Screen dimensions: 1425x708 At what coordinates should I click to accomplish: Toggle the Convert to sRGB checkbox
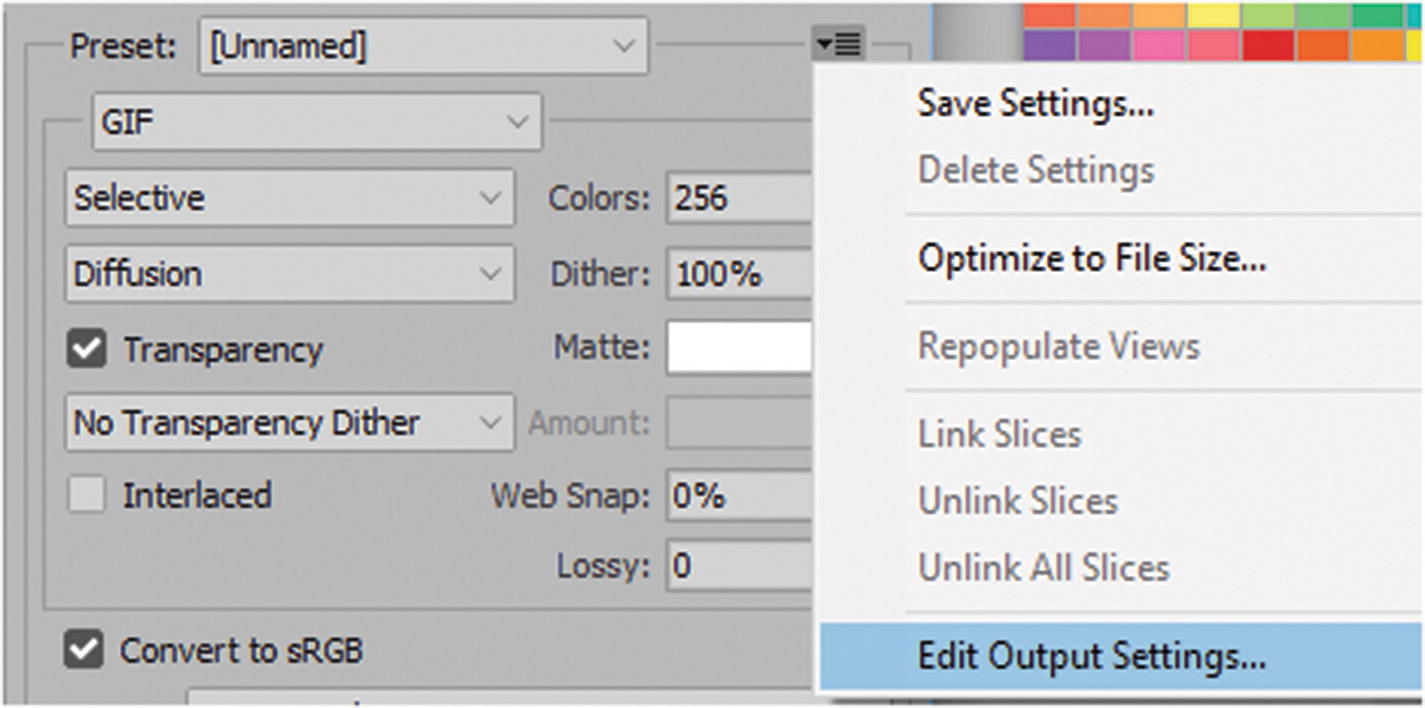tap(84, 651)
